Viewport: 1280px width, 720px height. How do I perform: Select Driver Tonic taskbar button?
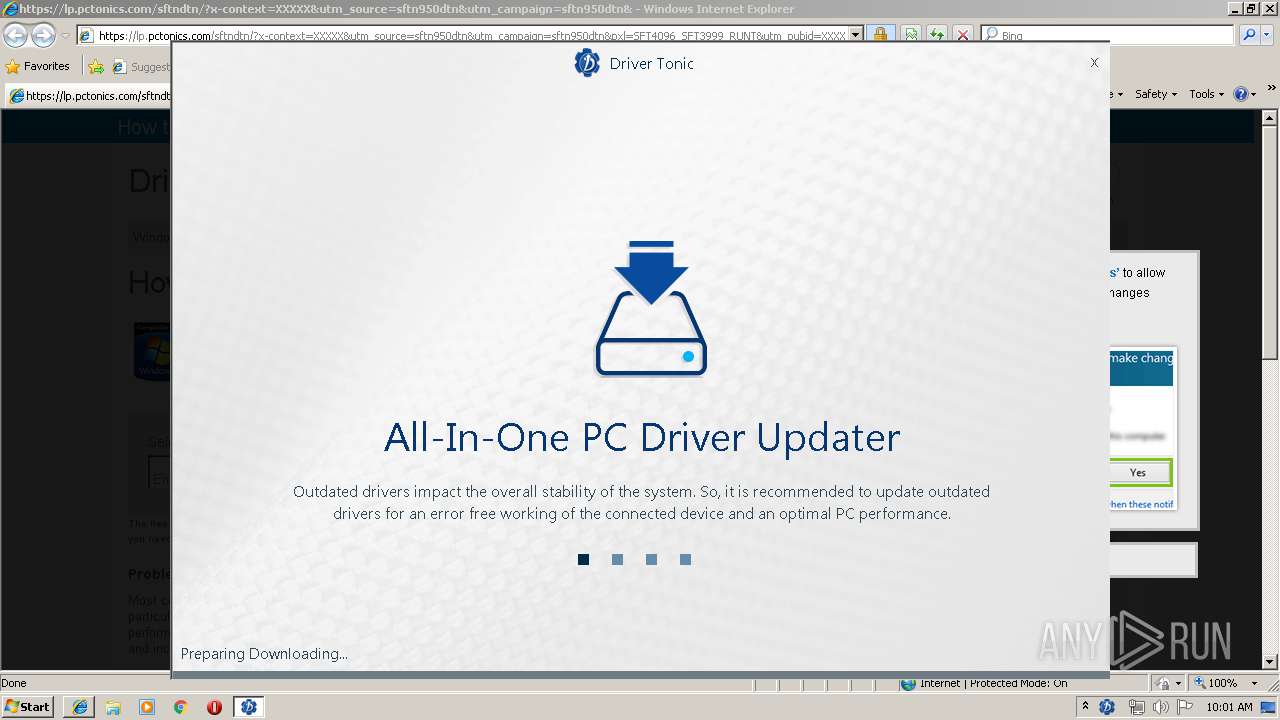coord(249,707)
